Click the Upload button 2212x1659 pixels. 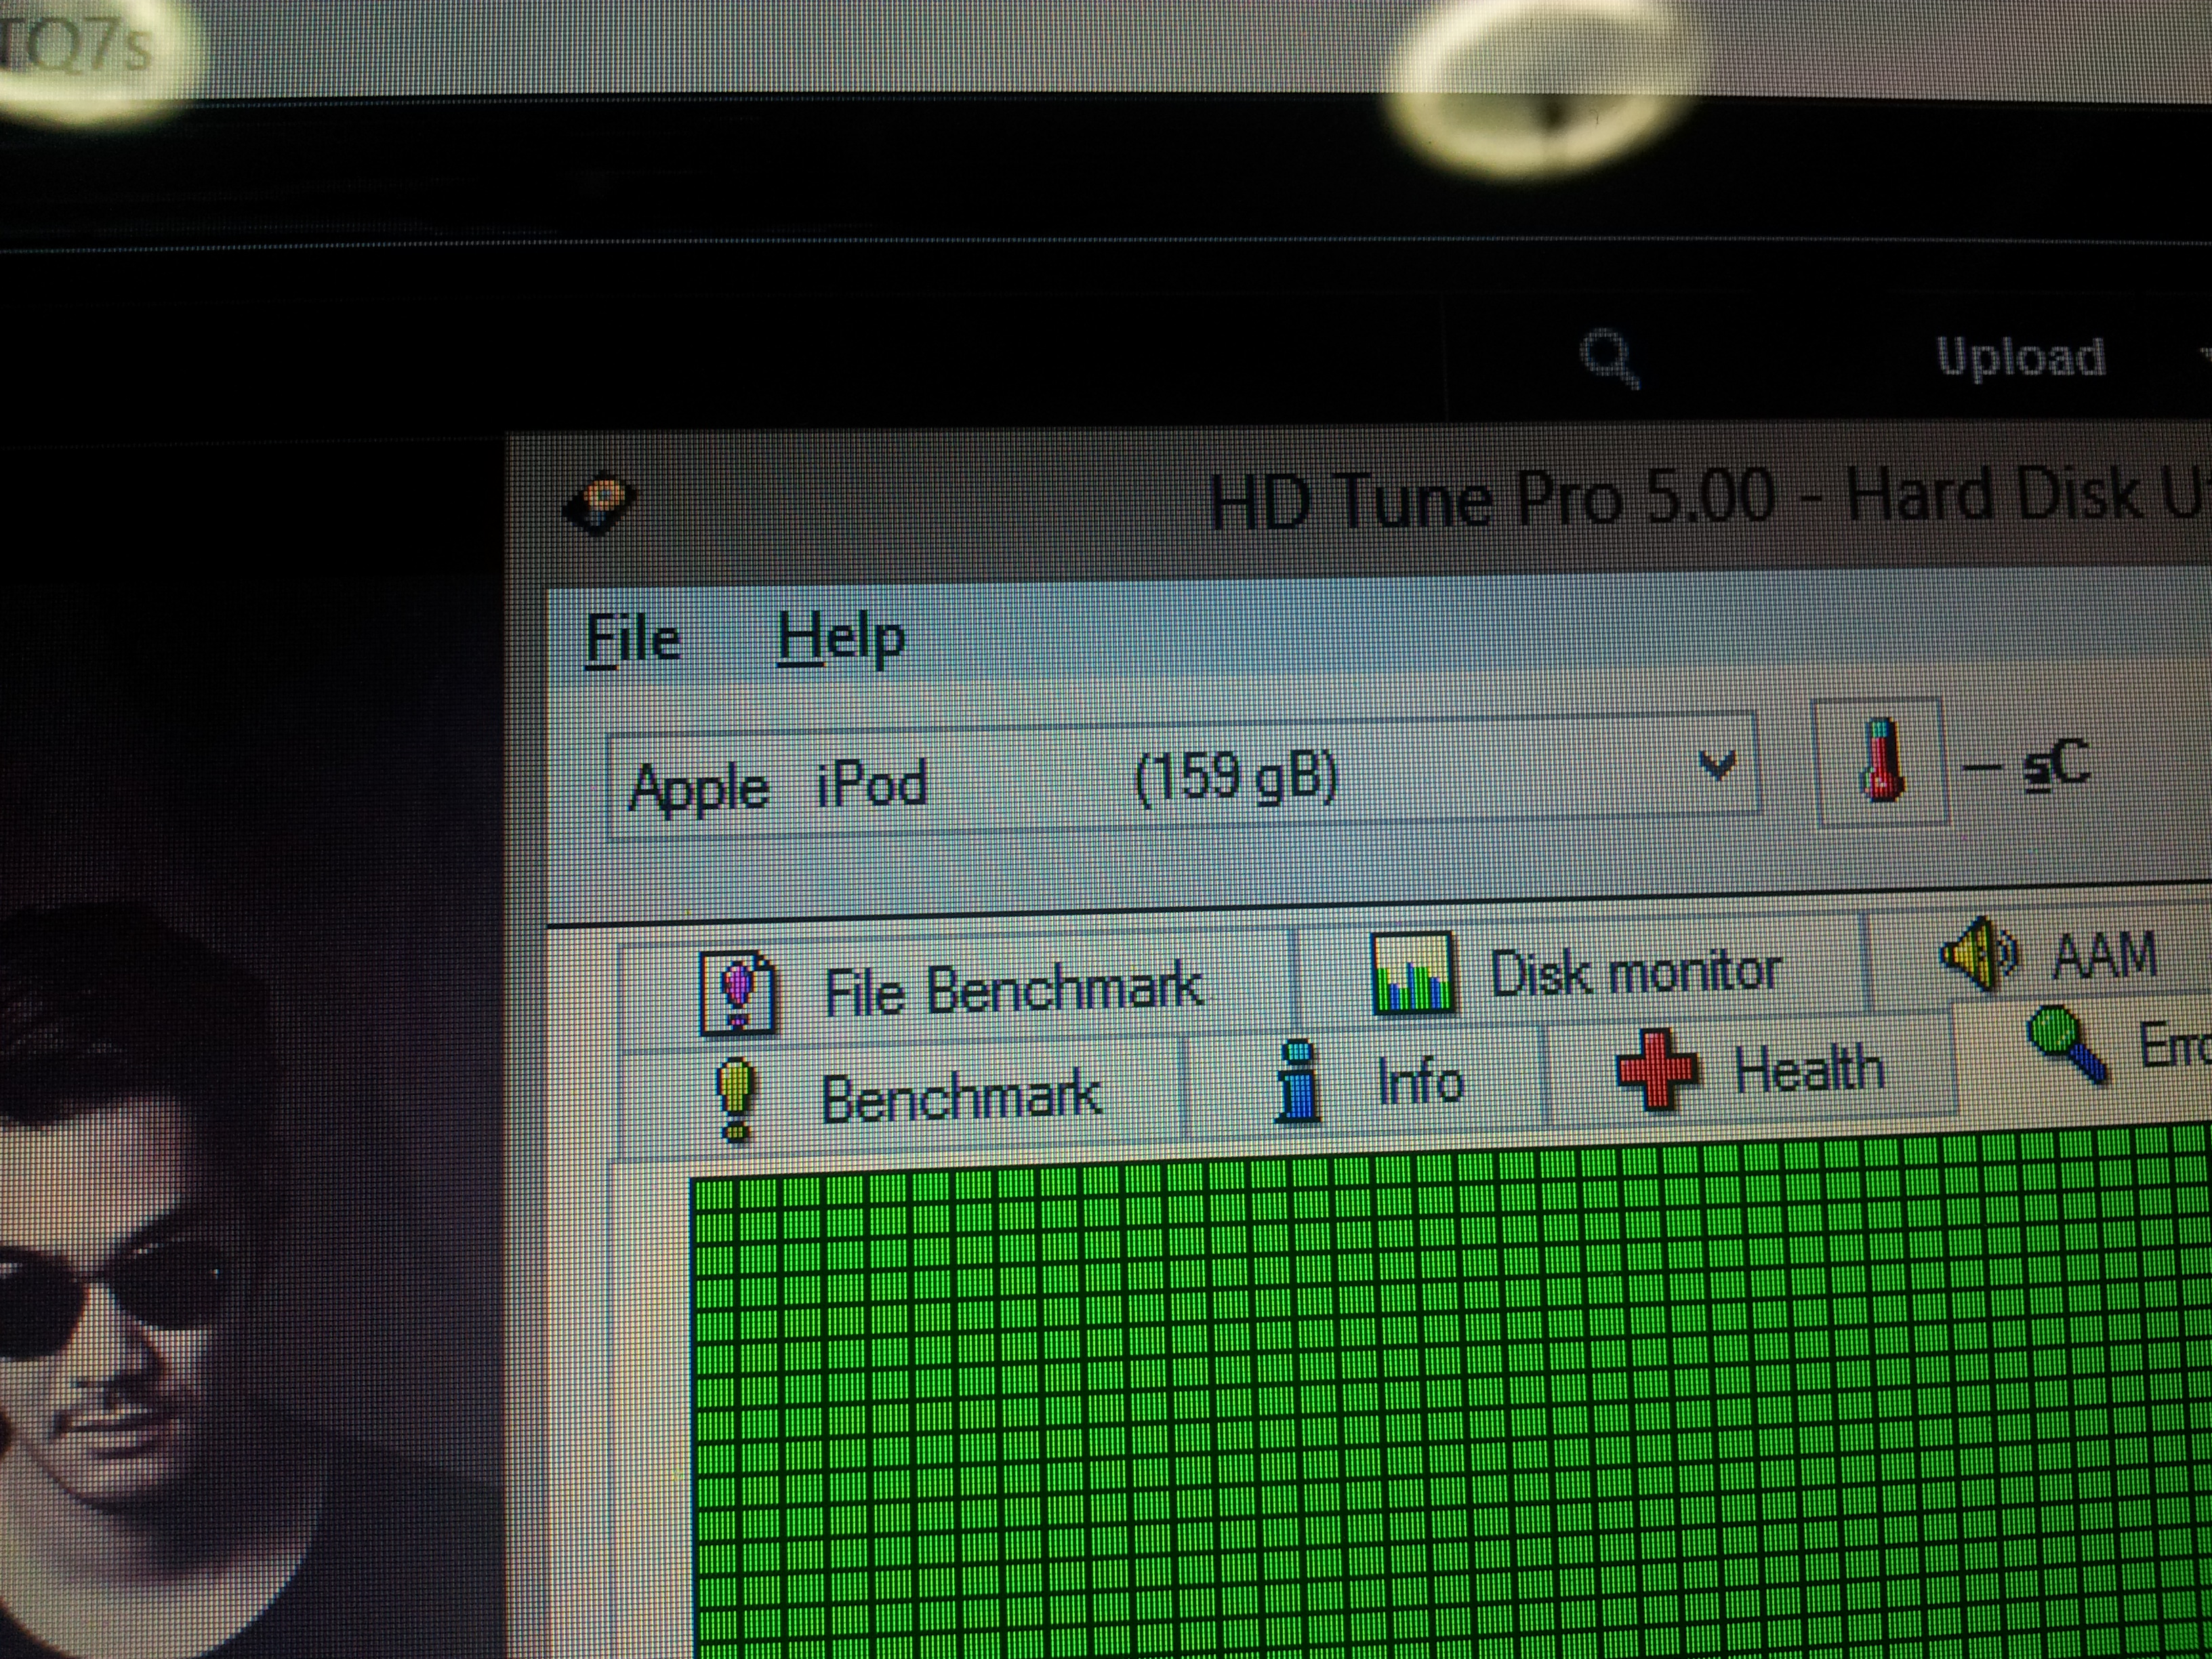(x=2020, y=357)
